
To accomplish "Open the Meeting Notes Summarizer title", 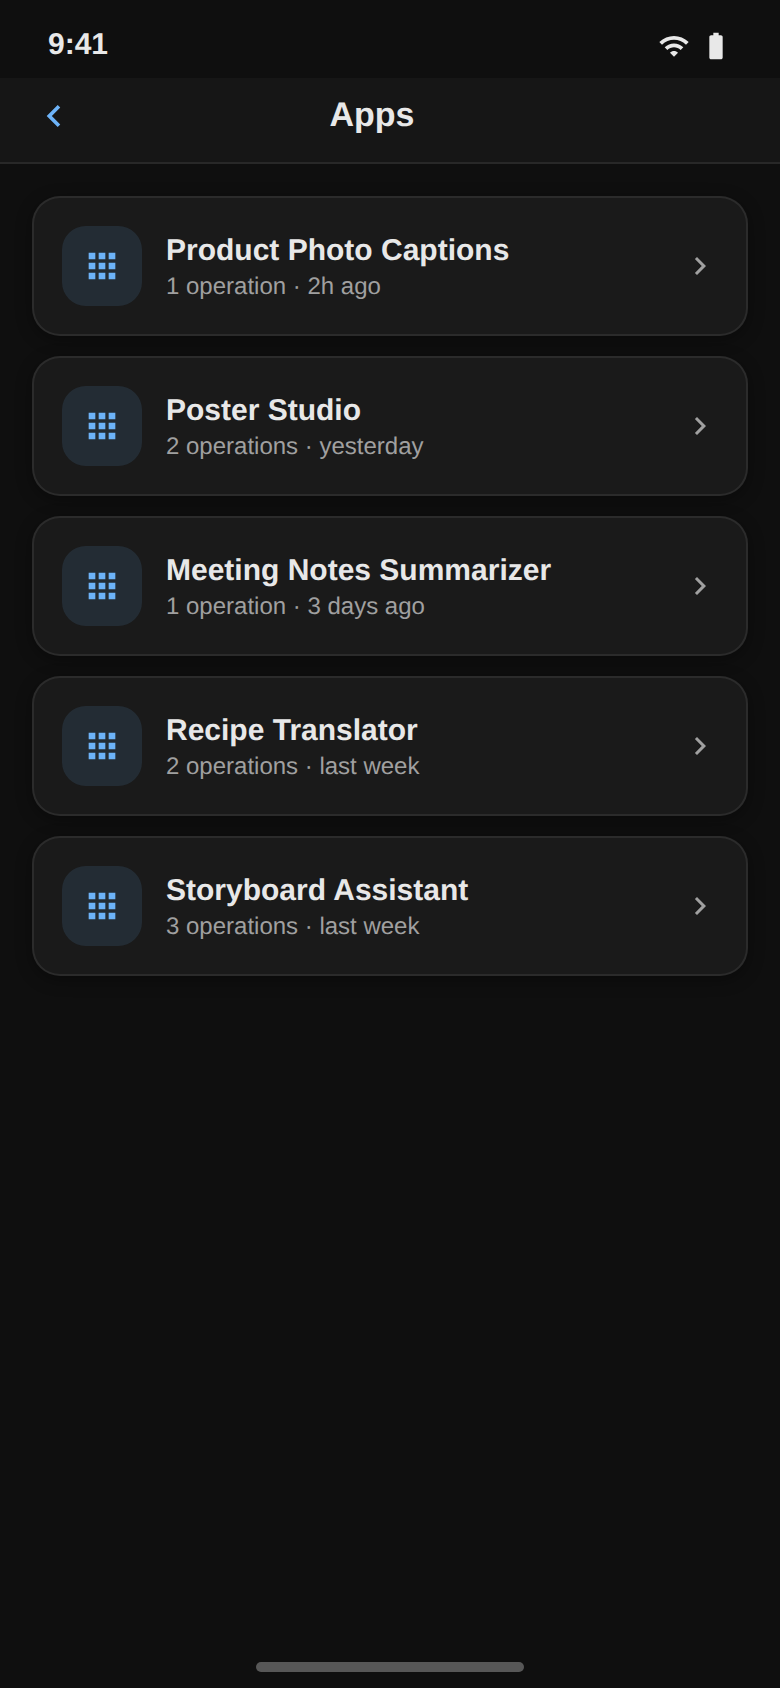I will [x=358, y=570].
